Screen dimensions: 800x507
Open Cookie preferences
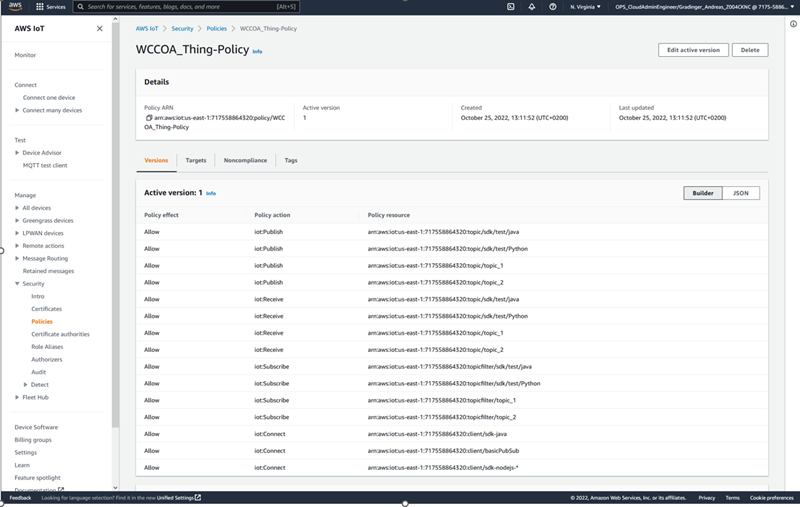pos(771,498)
